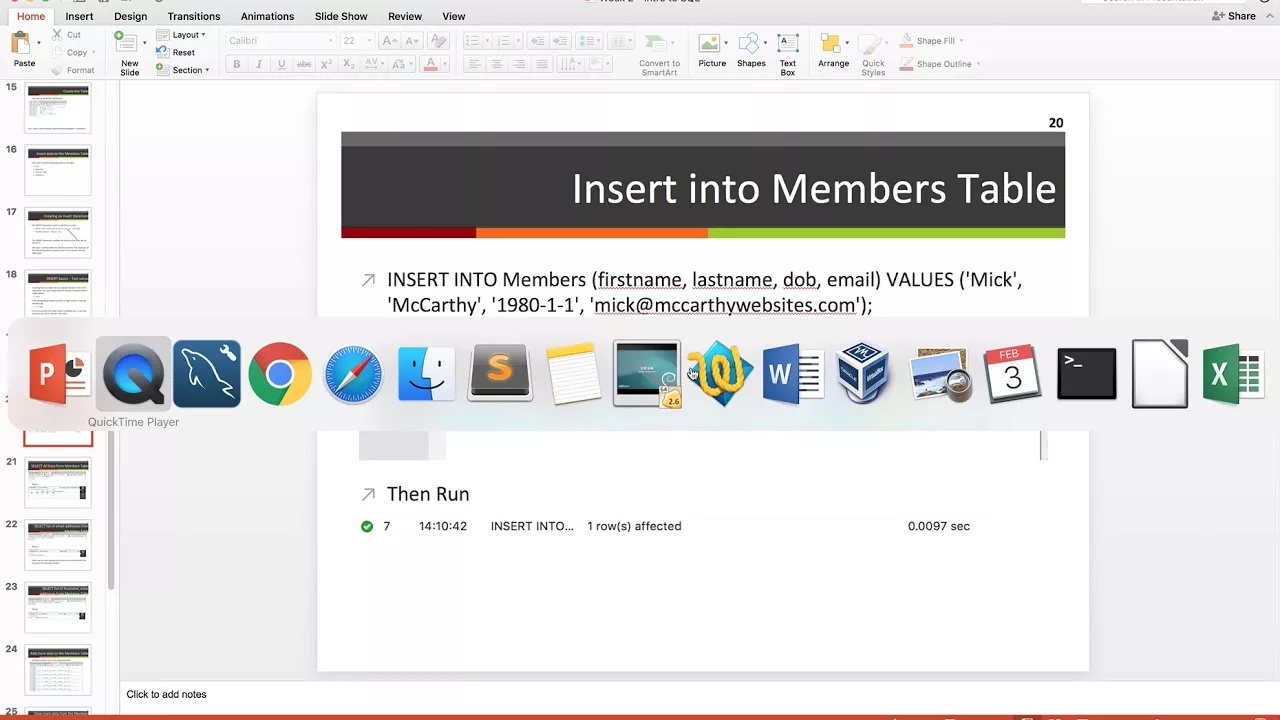The height and width of the screenshot is (720, 1280).
Task: Justify text alignment
Action: [x=542, y=64]
